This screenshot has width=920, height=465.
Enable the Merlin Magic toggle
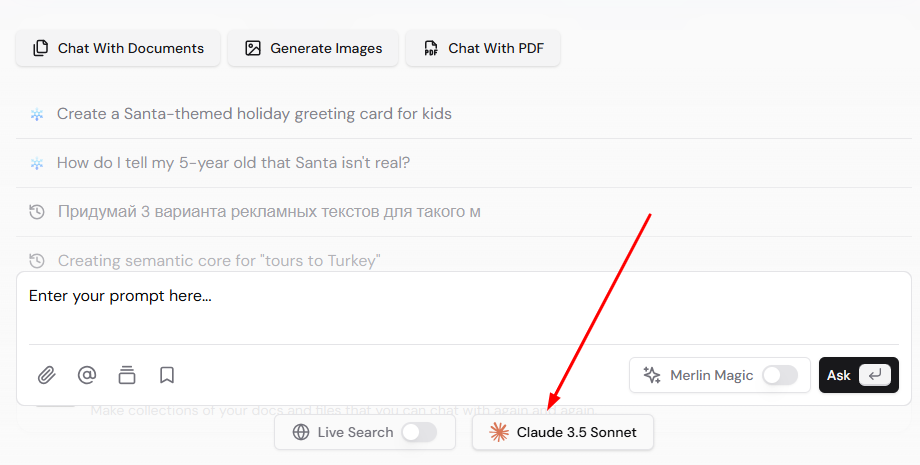coord(780,375)
